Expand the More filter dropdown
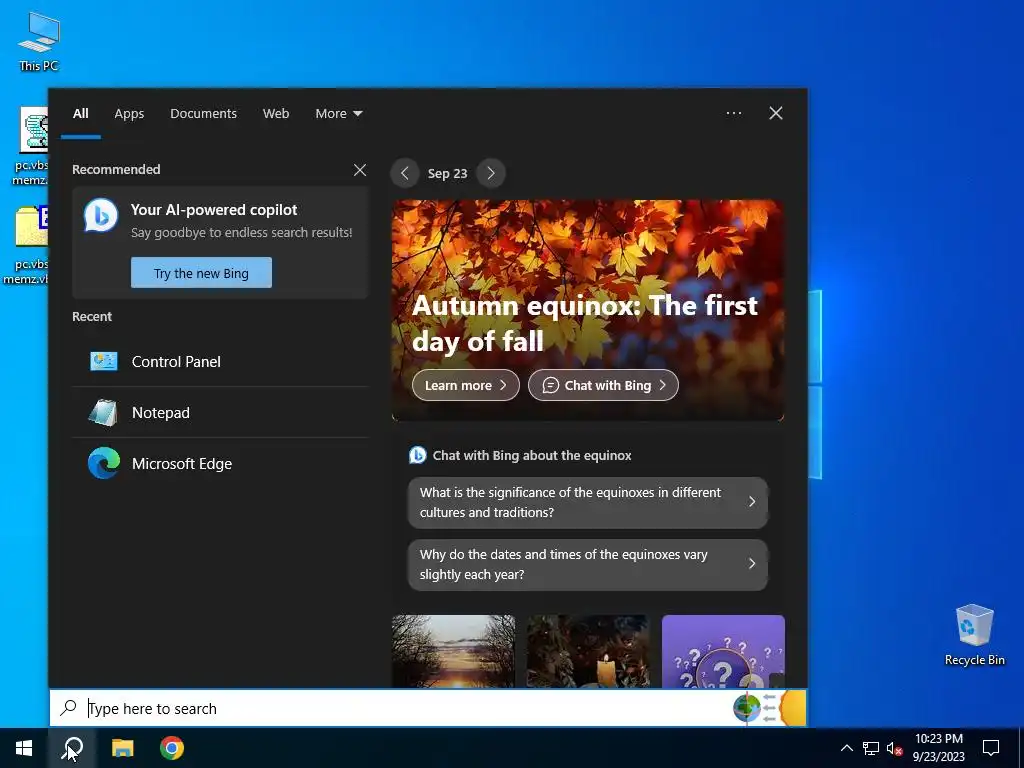This screenshot has height=768, width=1024. pos(338,114)
